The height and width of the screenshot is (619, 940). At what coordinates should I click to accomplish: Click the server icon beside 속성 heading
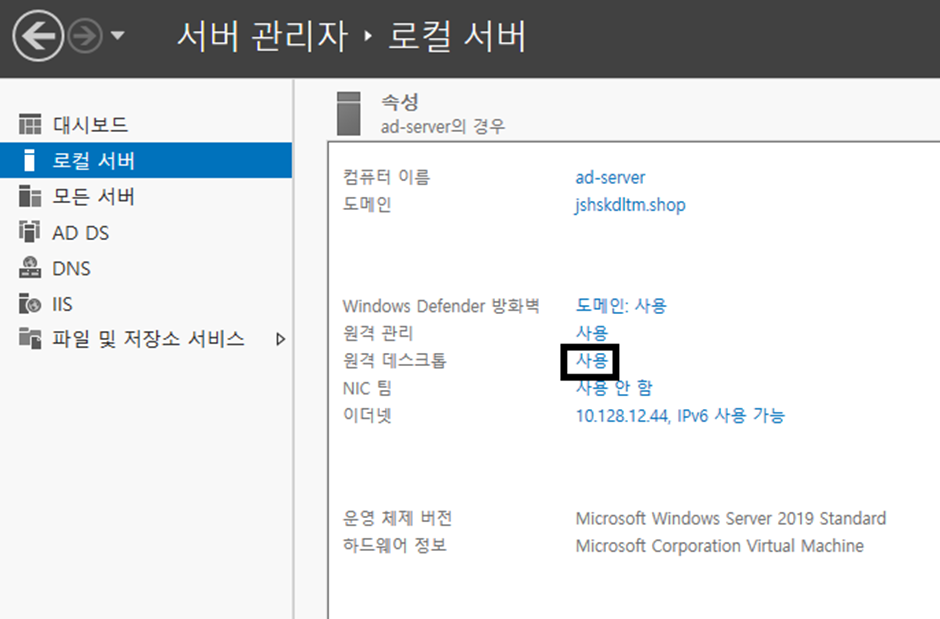348,113
